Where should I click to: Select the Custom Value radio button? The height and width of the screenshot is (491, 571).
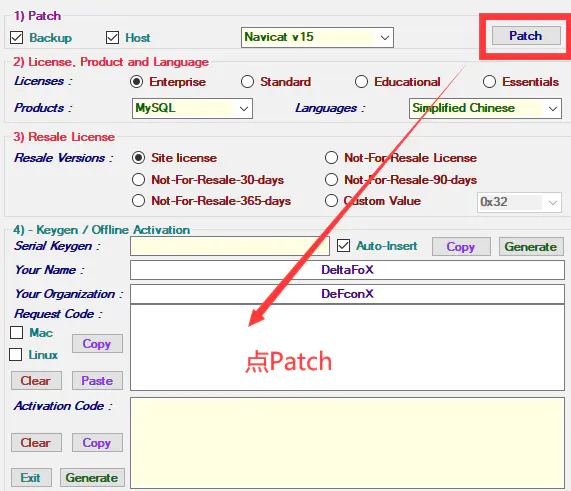point(331,201)
